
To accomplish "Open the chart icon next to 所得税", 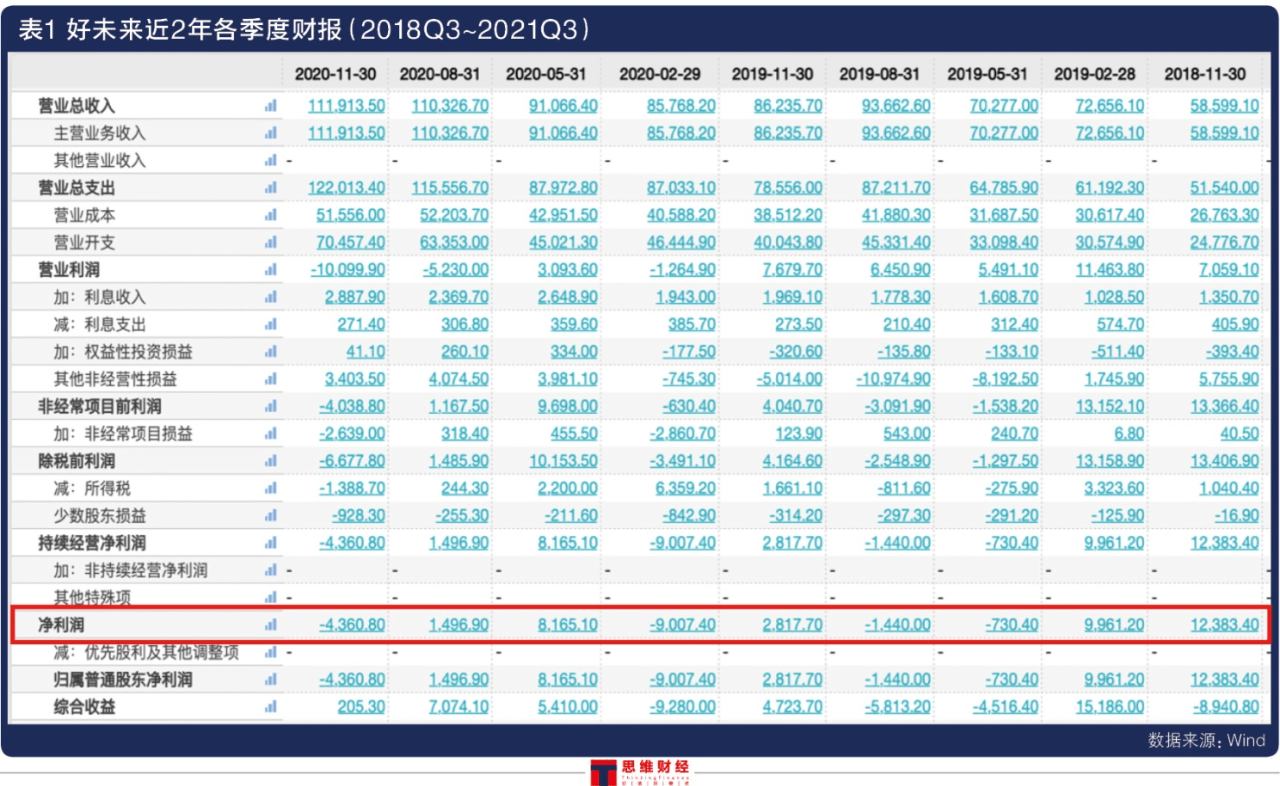I will [268, 490].
